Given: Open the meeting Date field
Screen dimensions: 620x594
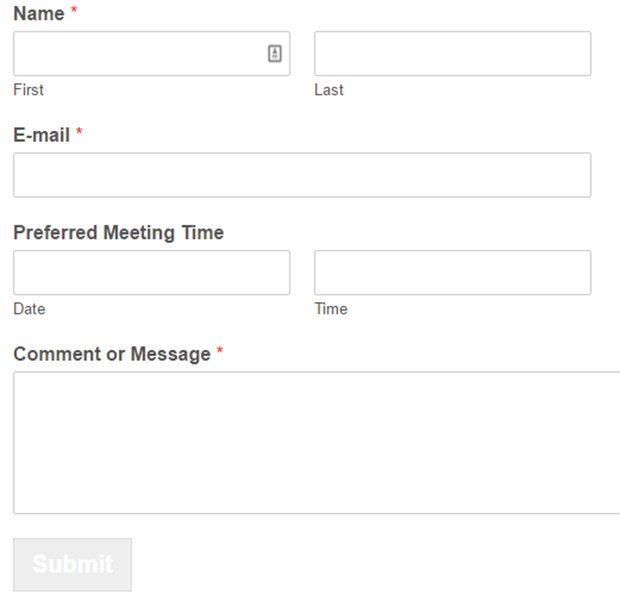Looking at the screenshot, I should 151,272.
